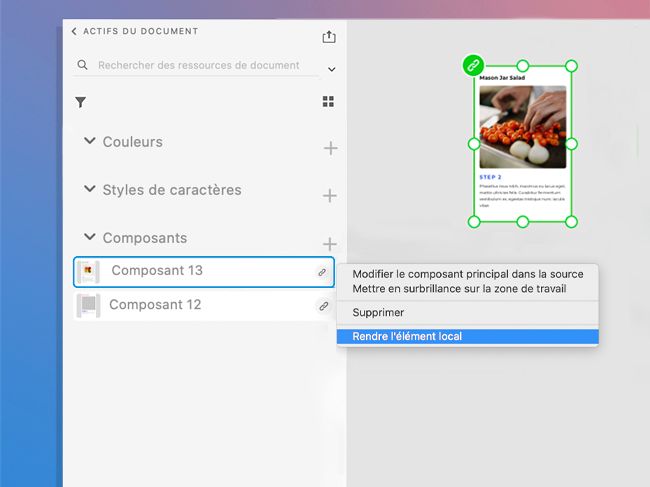Image resolution: width=650 pixels, height=487 pixels.
Task: Click the Styles de caractères label
Action: click(x=172, y=190)
